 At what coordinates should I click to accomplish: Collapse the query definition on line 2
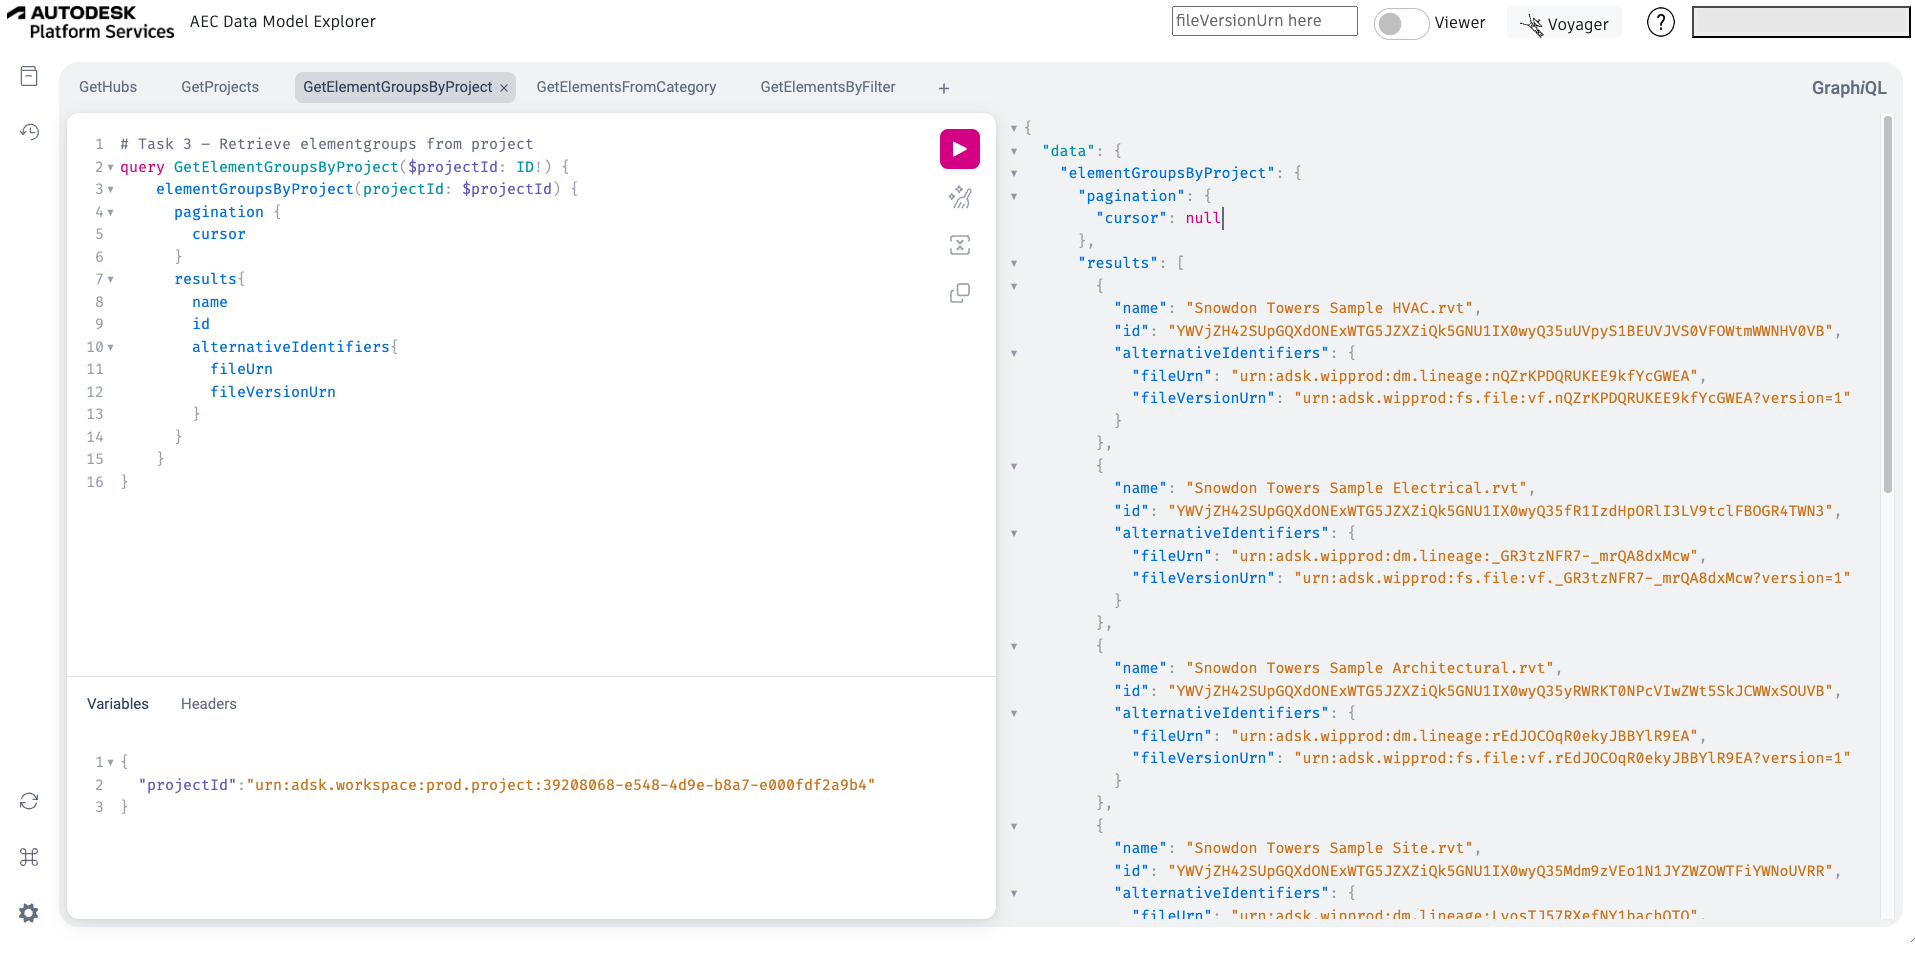click(x=110, y=168)
